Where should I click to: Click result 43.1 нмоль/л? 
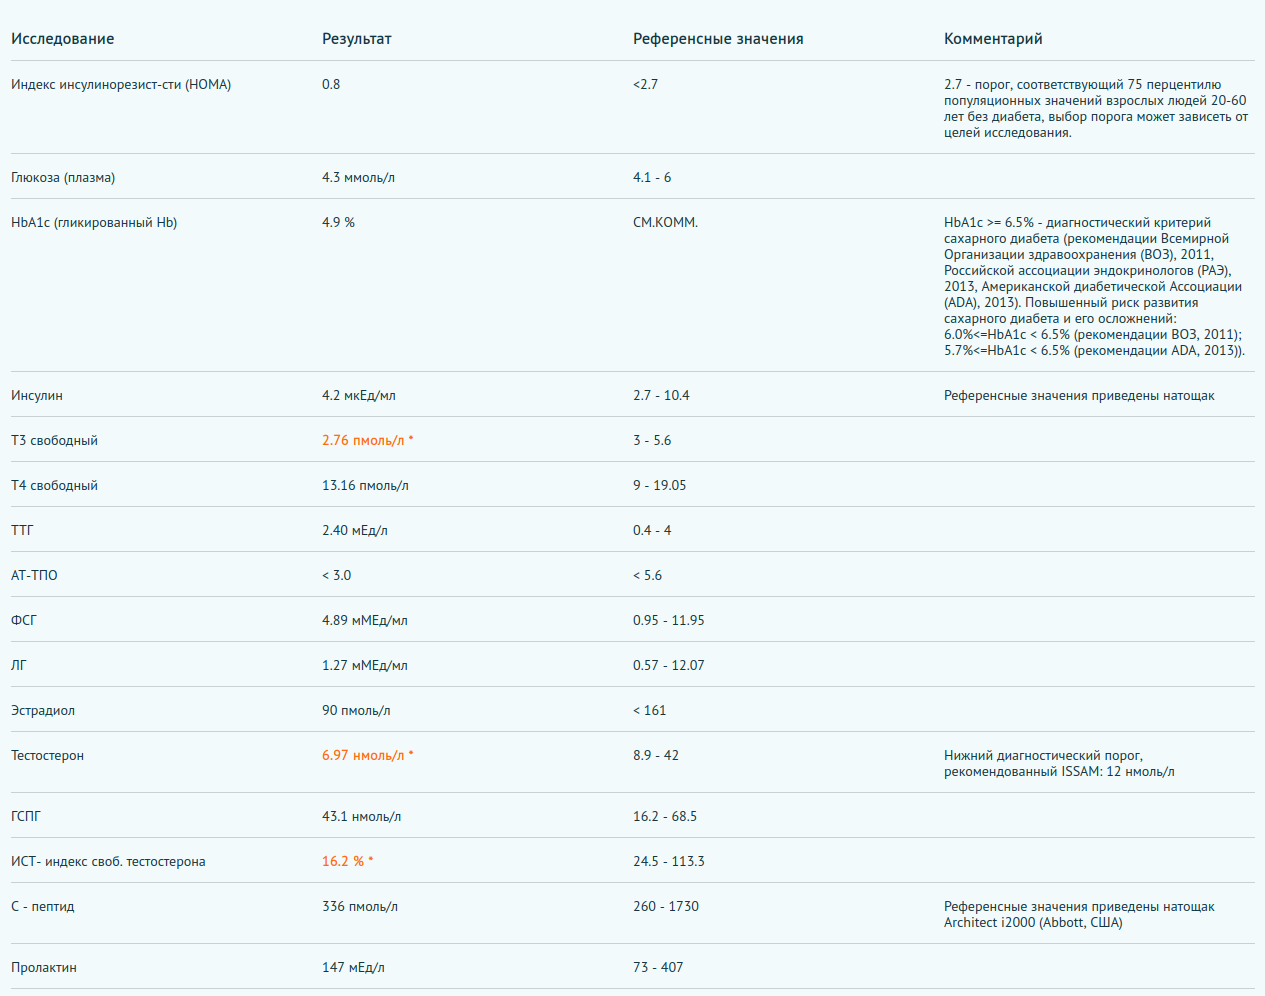[361, 817]
